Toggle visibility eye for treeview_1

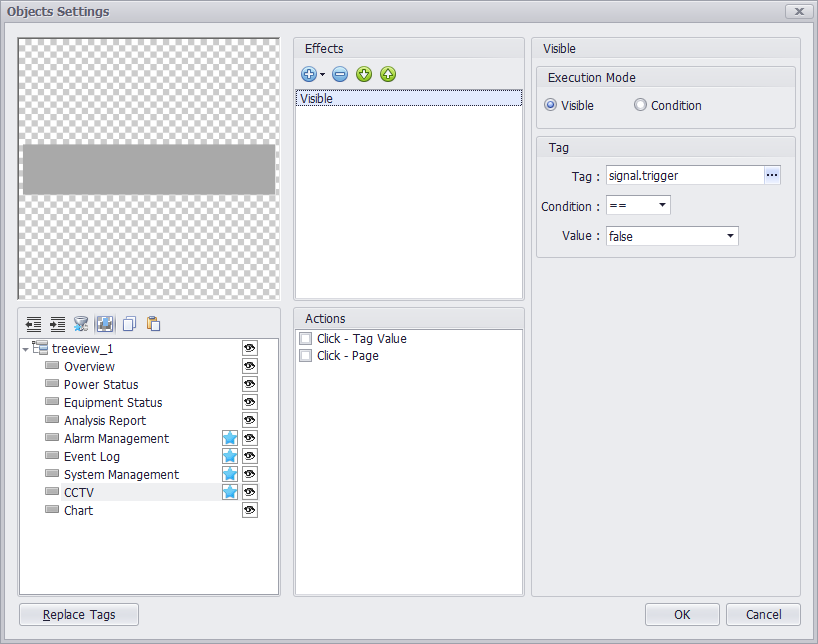pyautogui.click(x=250, y=348)
